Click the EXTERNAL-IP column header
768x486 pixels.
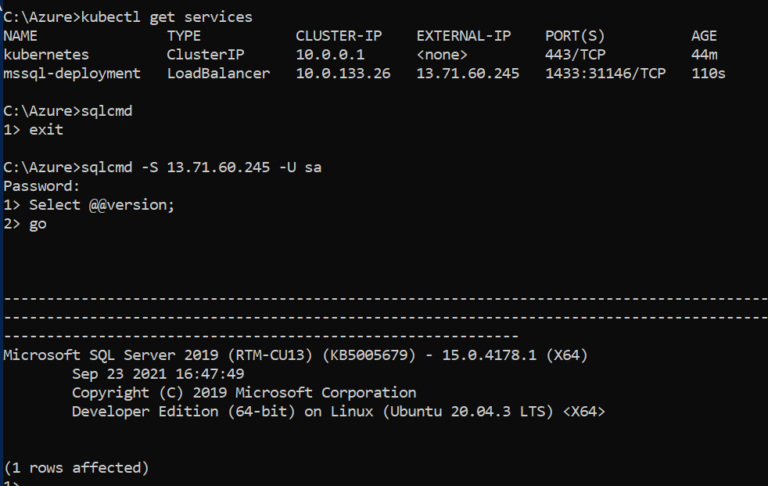click(x=463, y=36)
